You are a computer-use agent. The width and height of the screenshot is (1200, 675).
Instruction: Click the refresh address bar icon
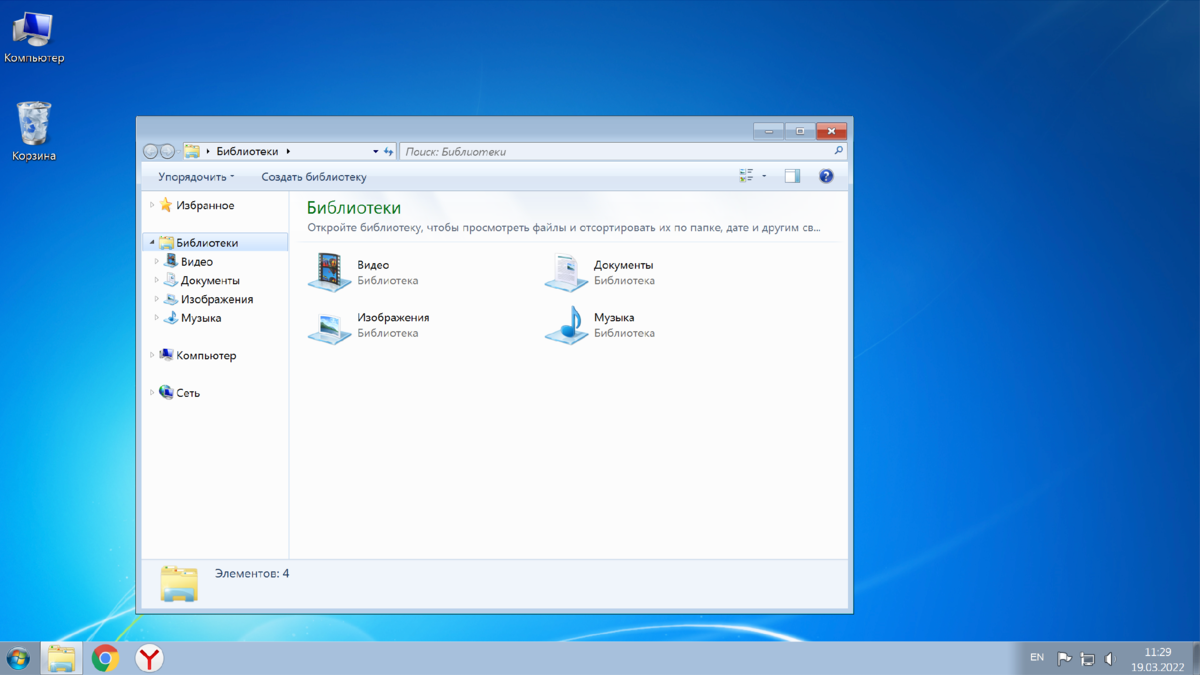point(389,151)
